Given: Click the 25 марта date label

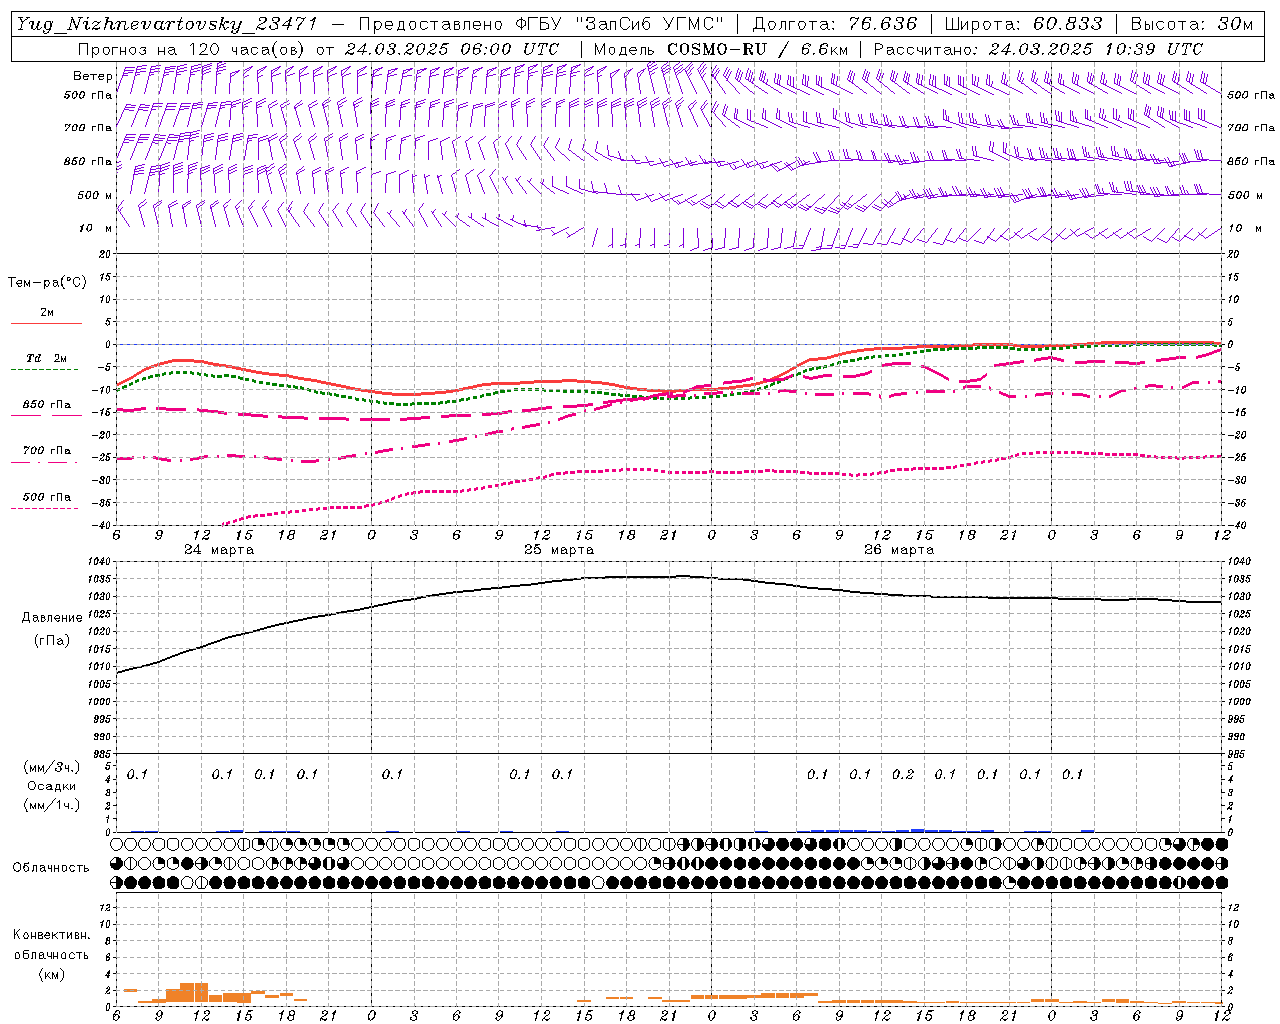Looking at the screenshot, I should tap(559, 550).
